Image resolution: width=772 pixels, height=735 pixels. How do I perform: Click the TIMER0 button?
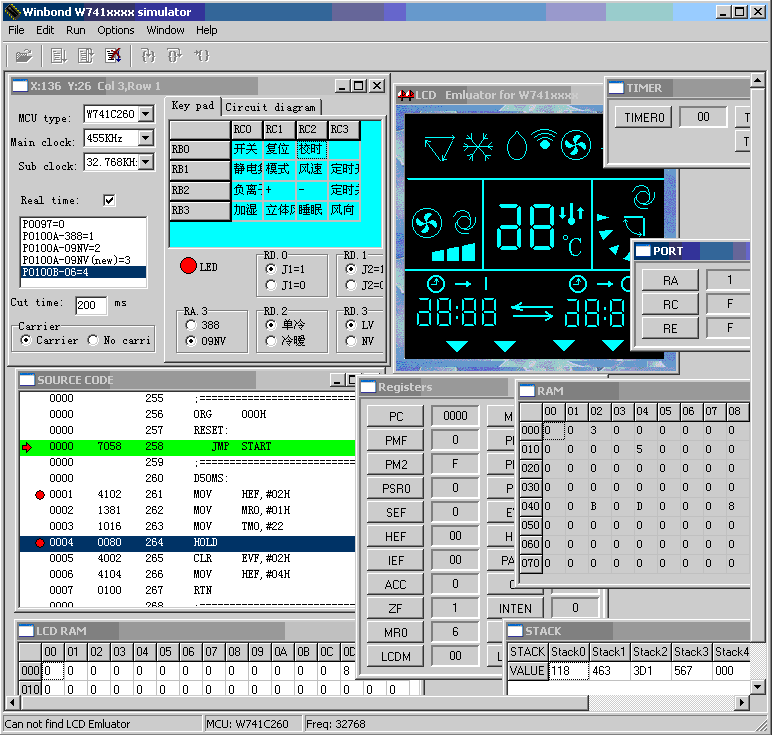point(644,118)
